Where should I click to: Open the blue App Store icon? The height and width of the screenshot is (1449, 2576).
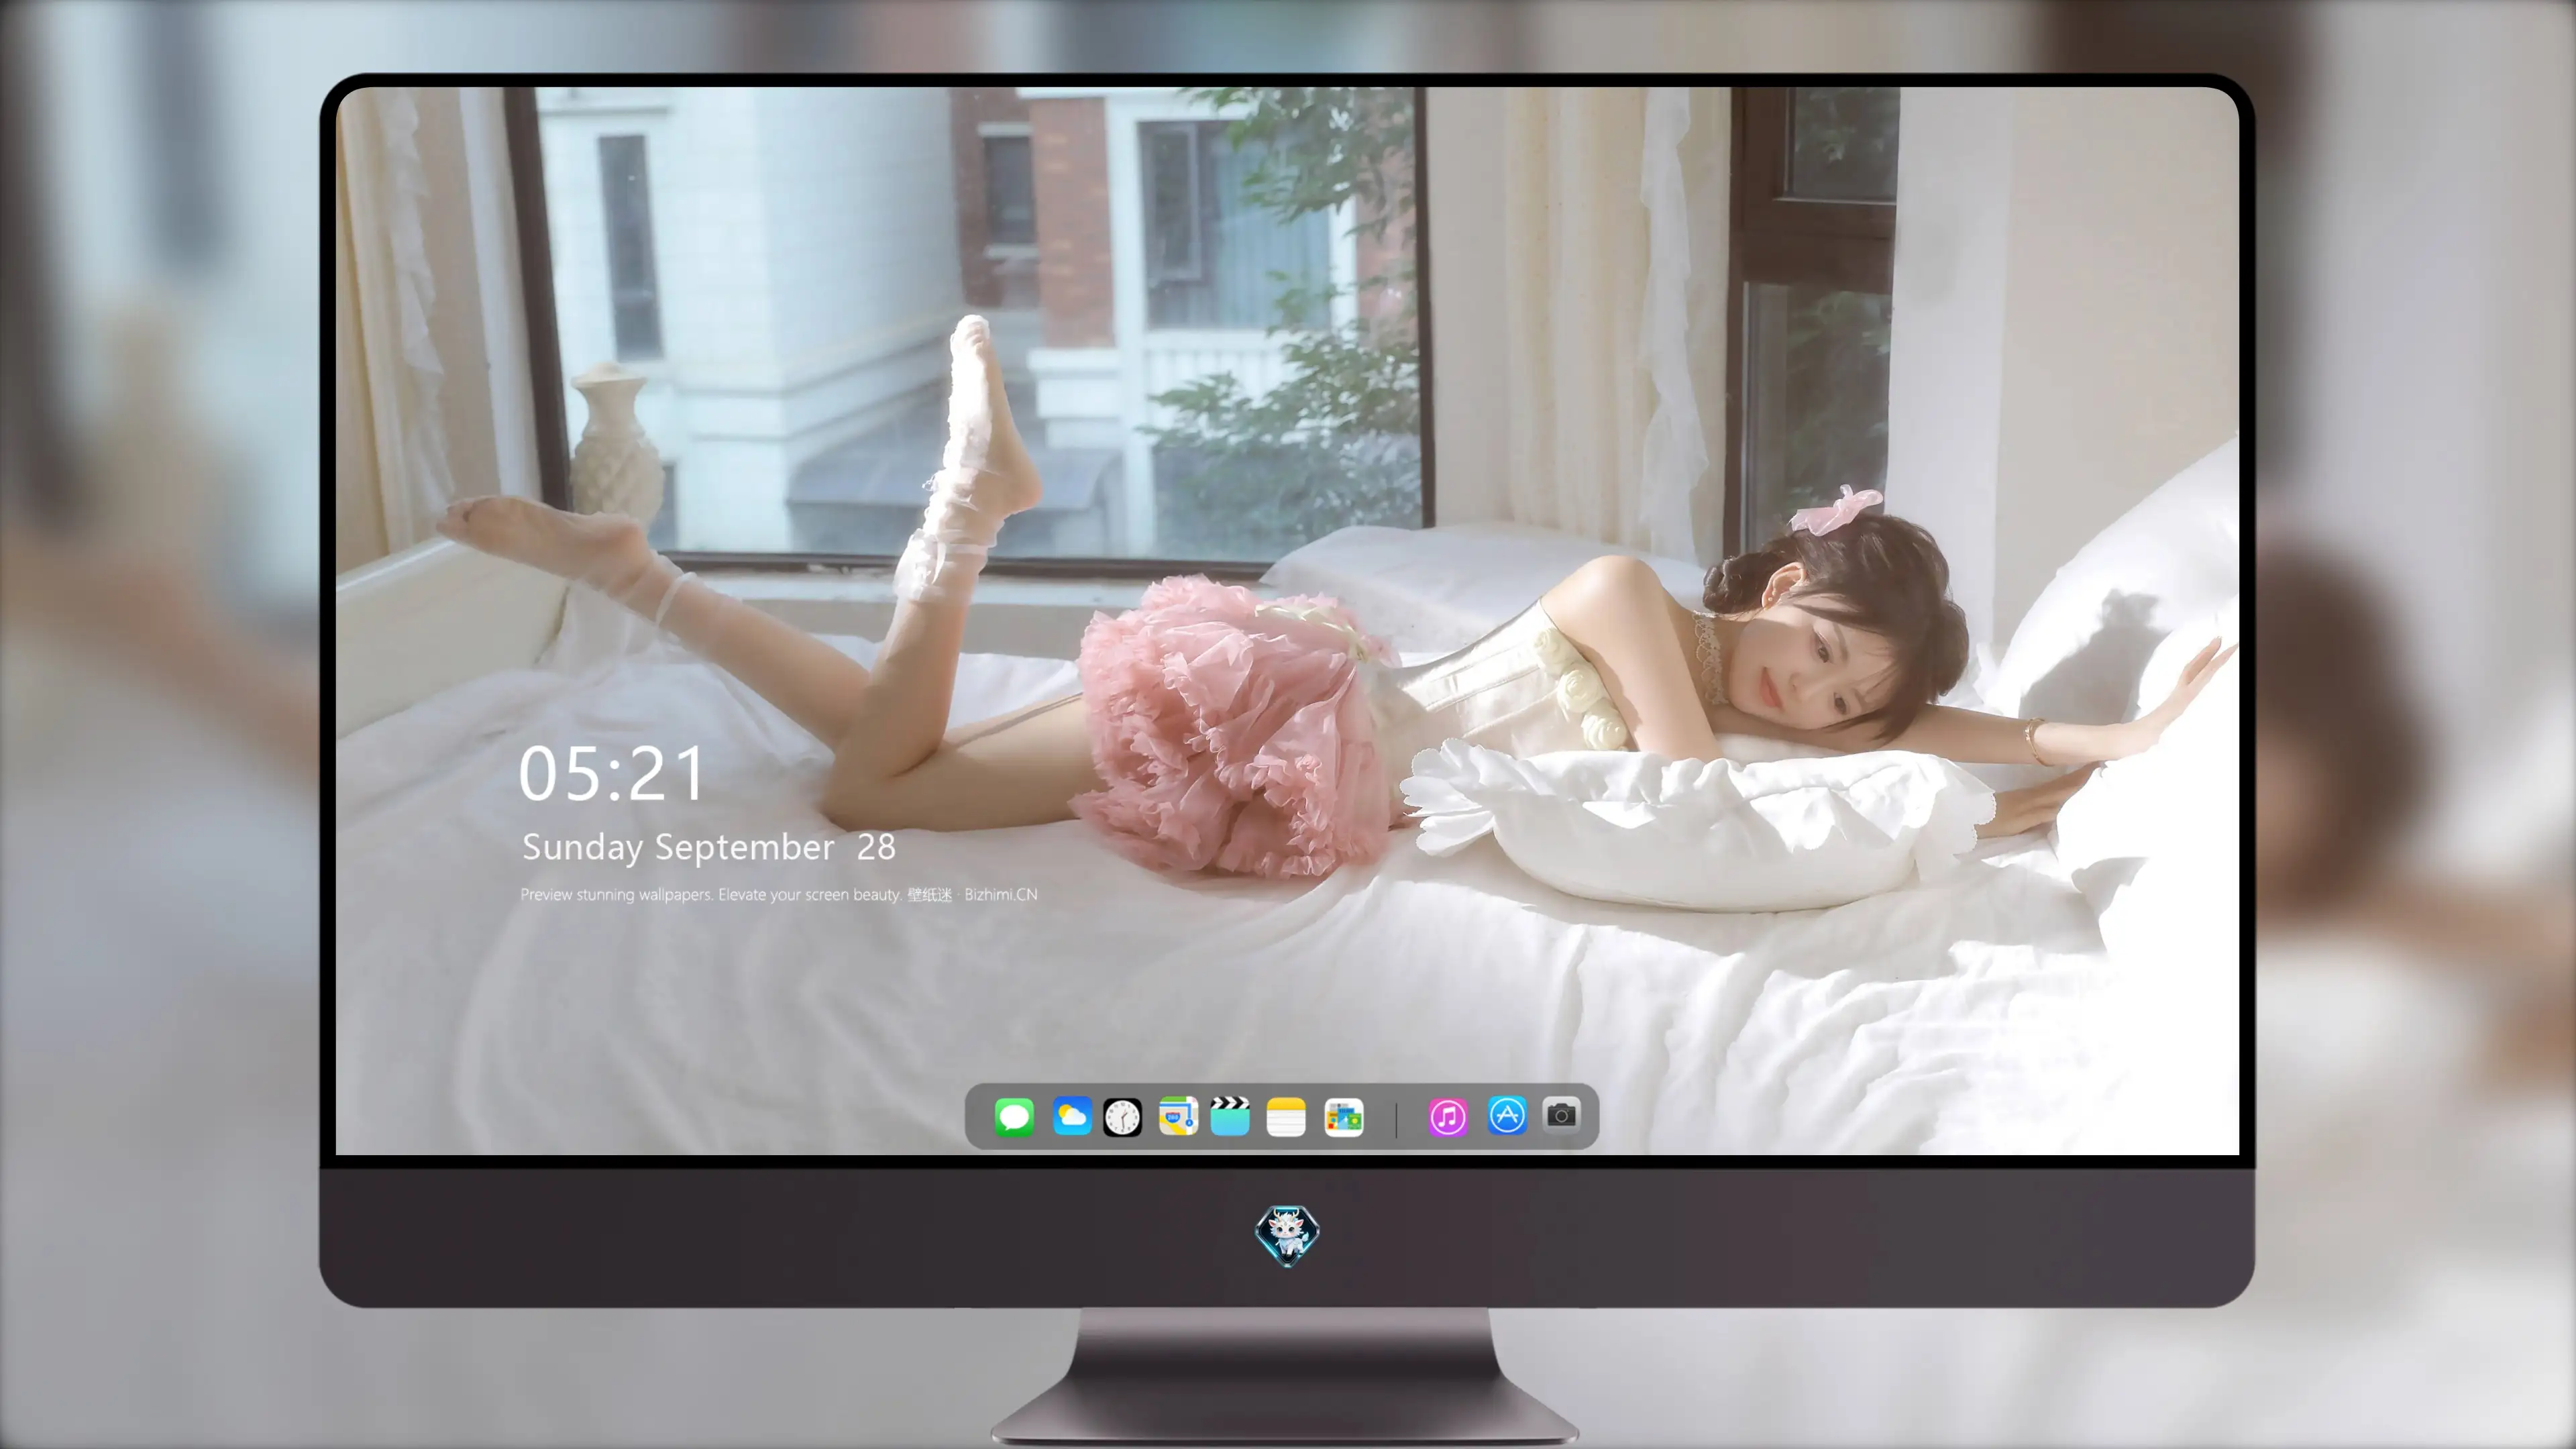point(1507,1115)
